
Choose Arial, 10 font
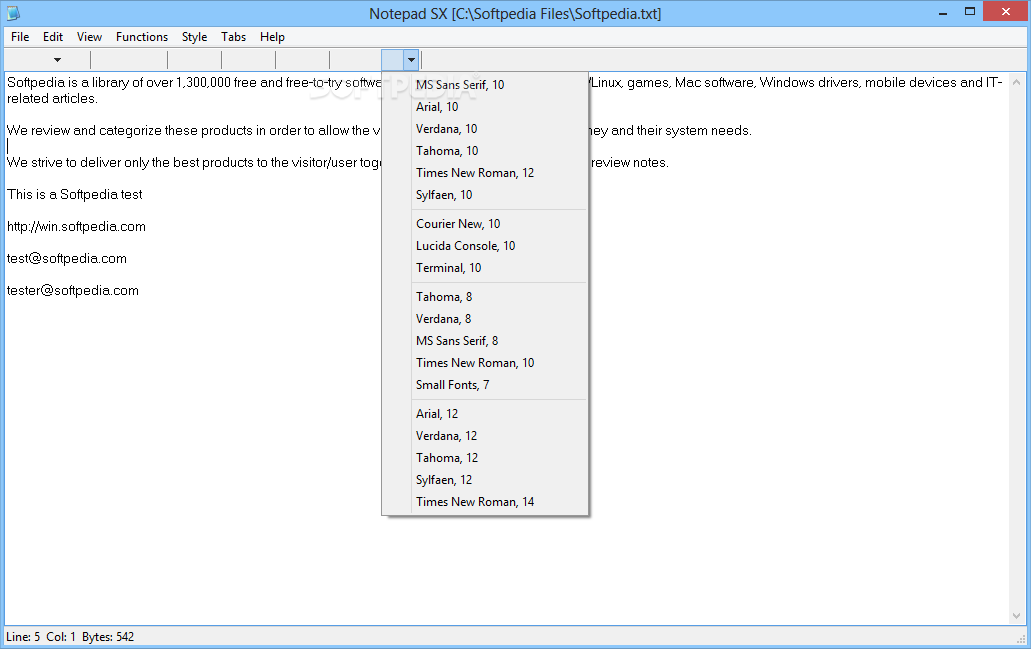[485, 107]
